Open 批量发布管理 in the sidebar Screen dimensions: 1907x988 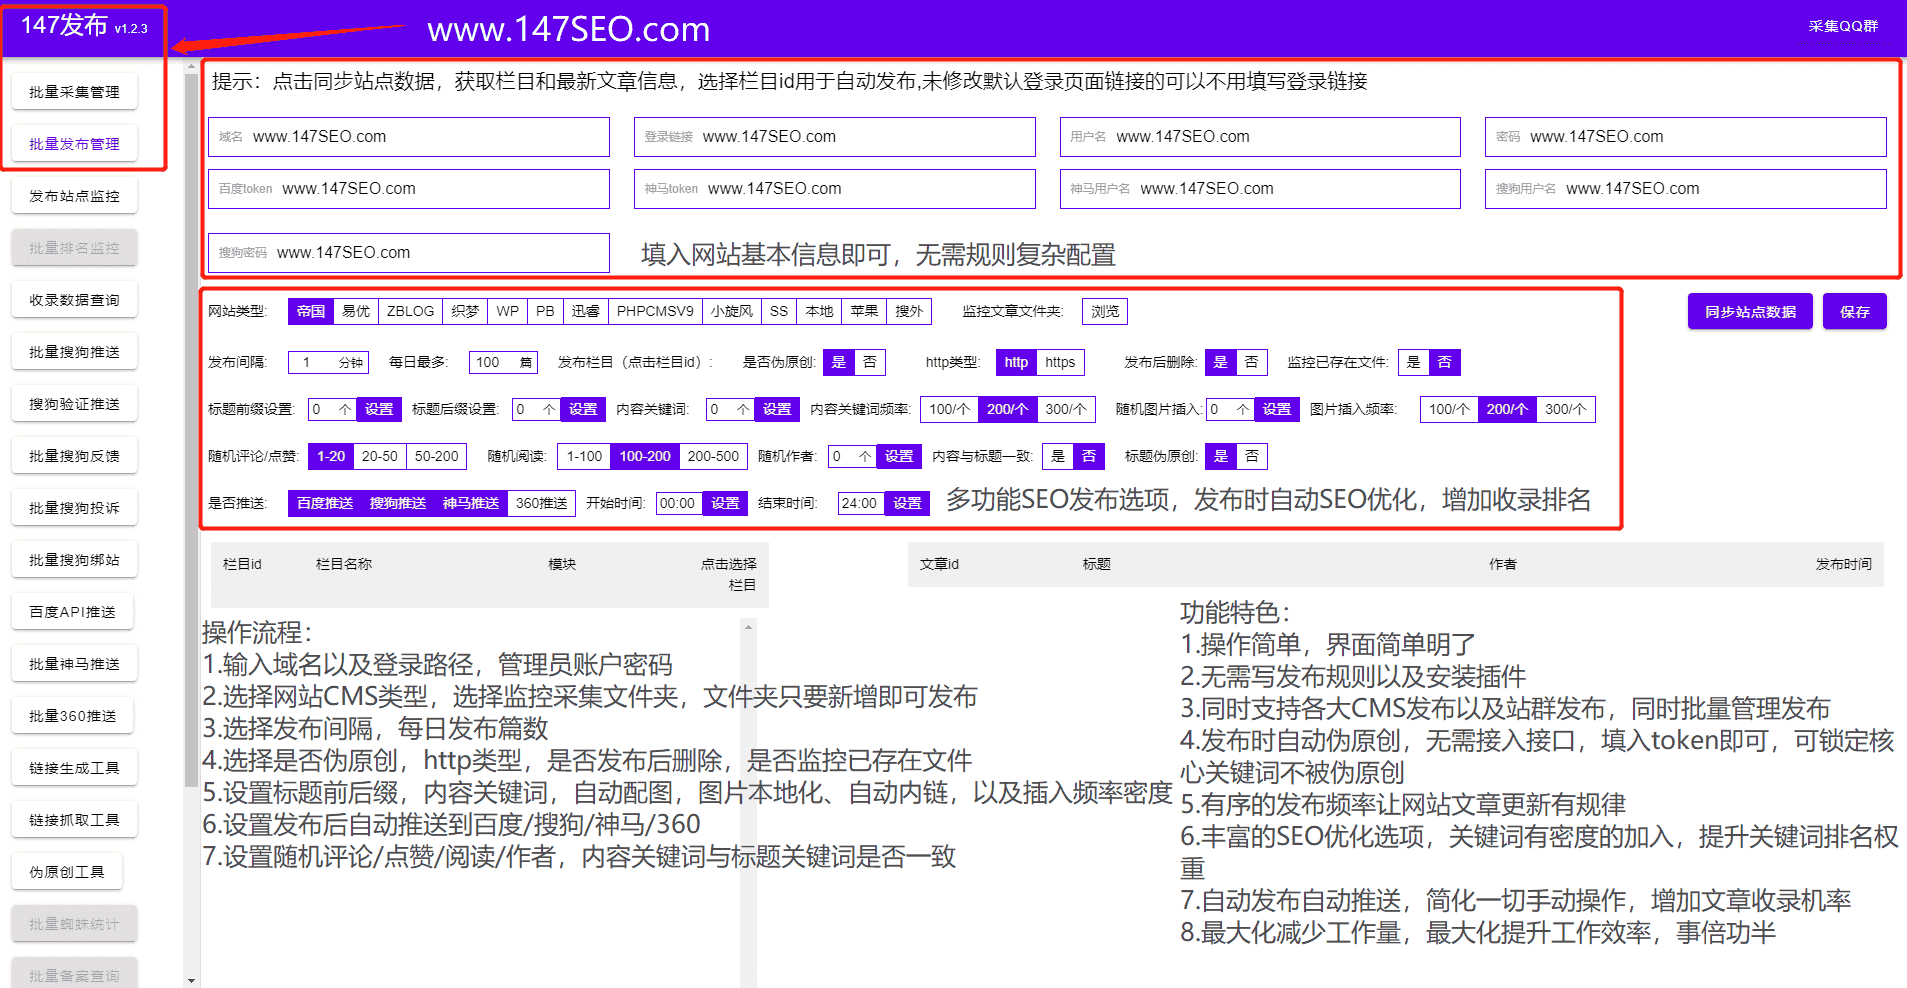[x=74, y=143]
